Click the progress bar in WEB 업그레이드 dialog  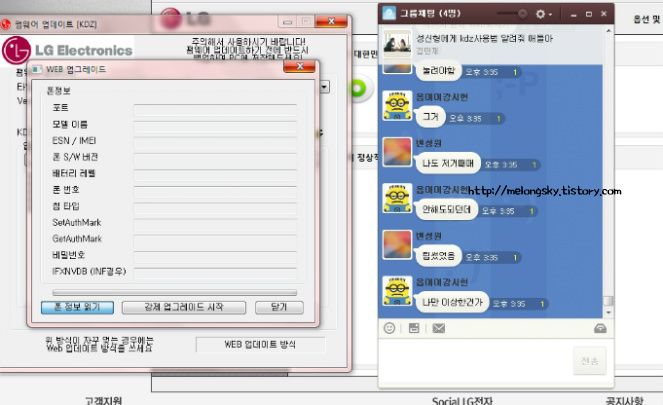pyautogui.click(x=175, y=293)
